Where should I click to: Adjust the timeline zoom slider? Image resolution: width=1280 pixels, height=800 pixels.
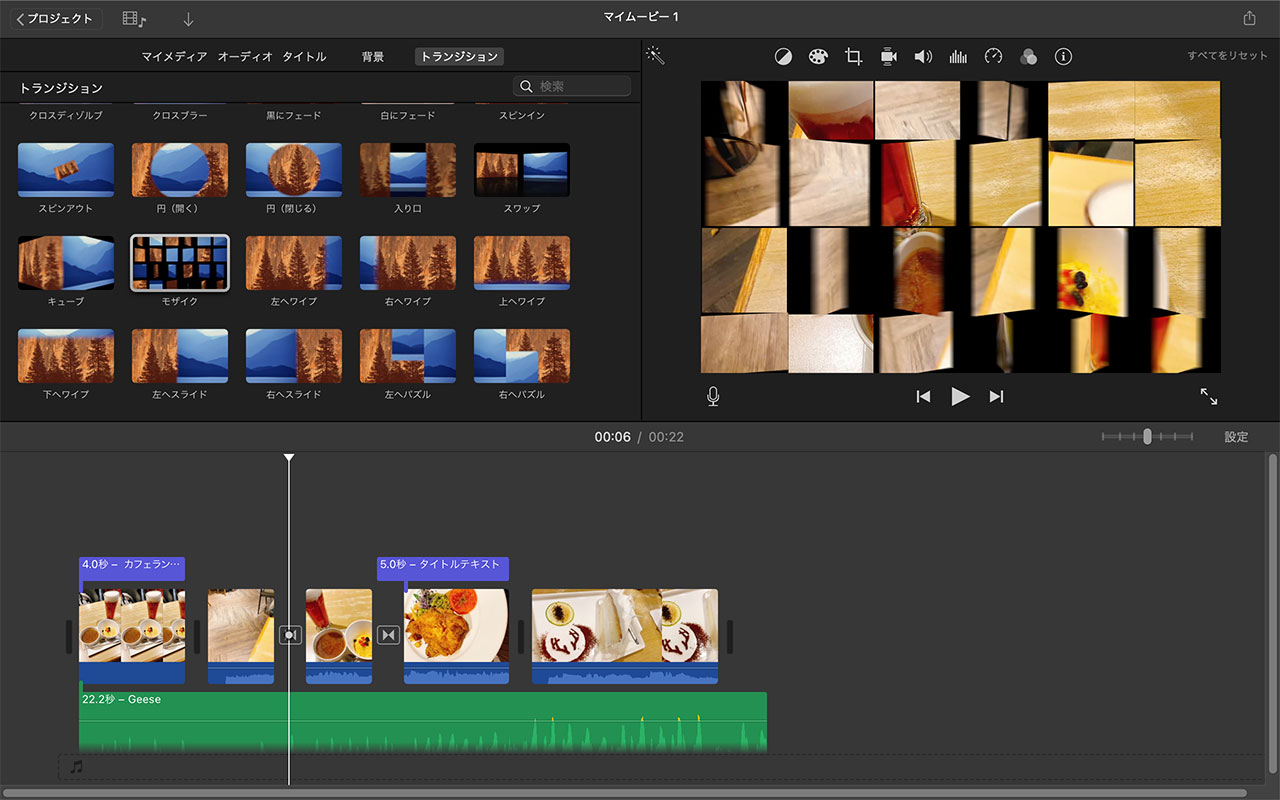coord(1147,437)
